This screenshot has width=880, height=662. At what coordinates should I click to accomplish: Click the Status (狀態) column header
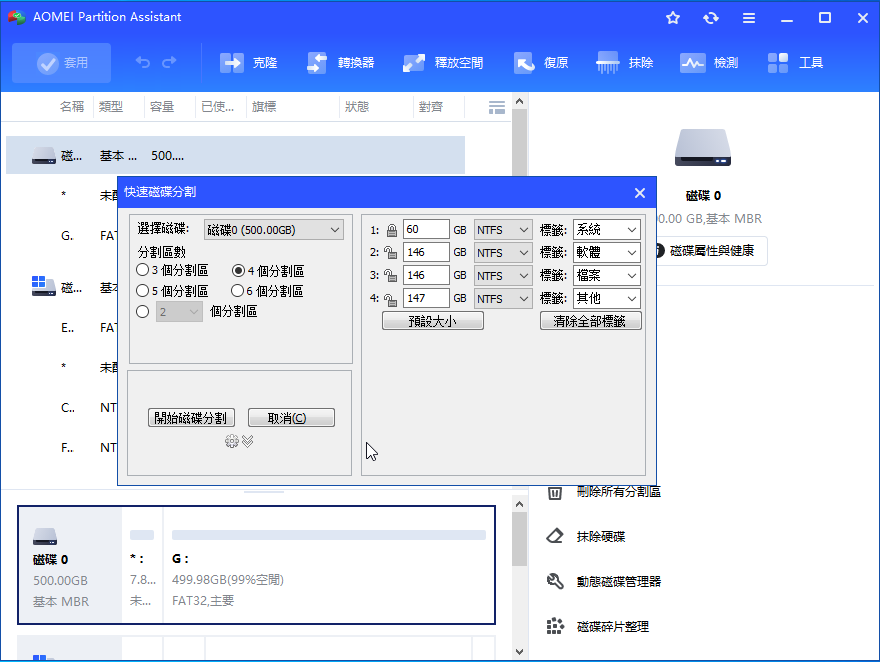[357, 107]
